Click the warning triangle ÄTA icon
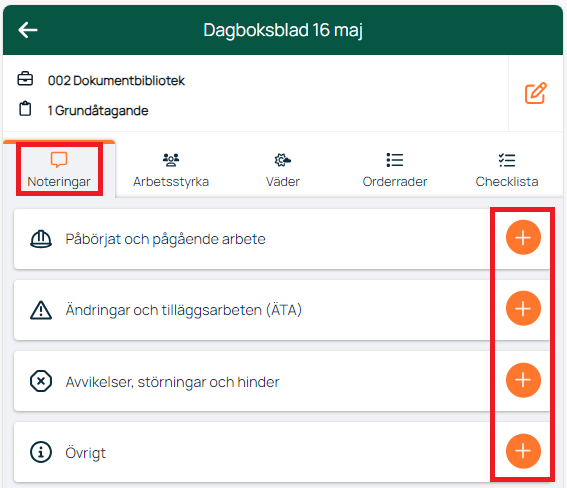567x488 pixels. pyautogui.click(x=41, y=310)
